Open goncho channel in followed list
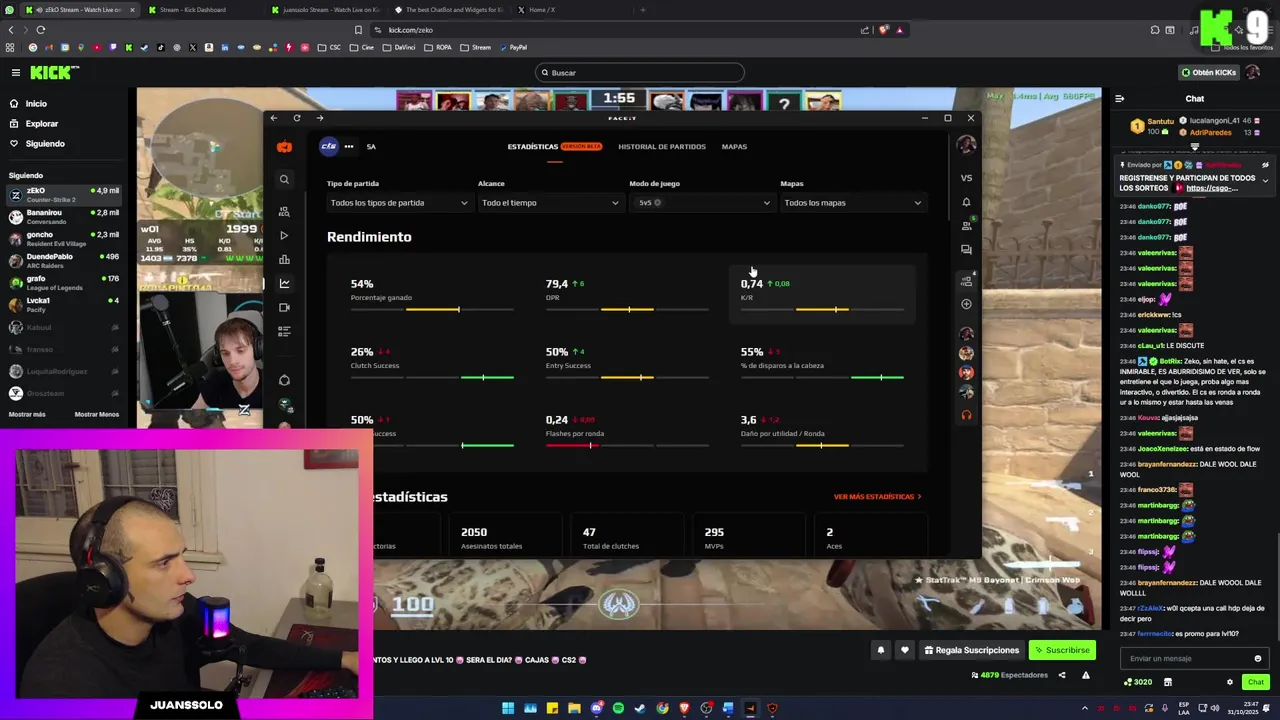The image size is (1280, 720). [x=64, y=238]
